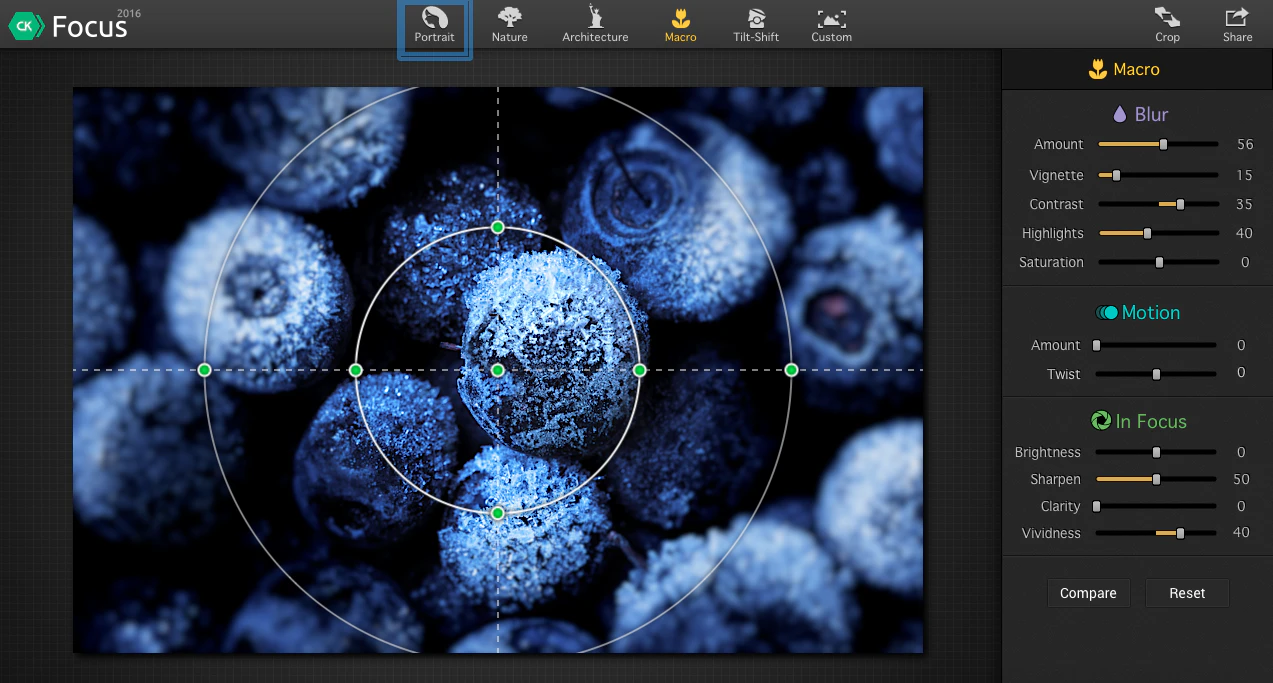
Task: Adjust the Brightness slider
Action: click(1155, 452)
